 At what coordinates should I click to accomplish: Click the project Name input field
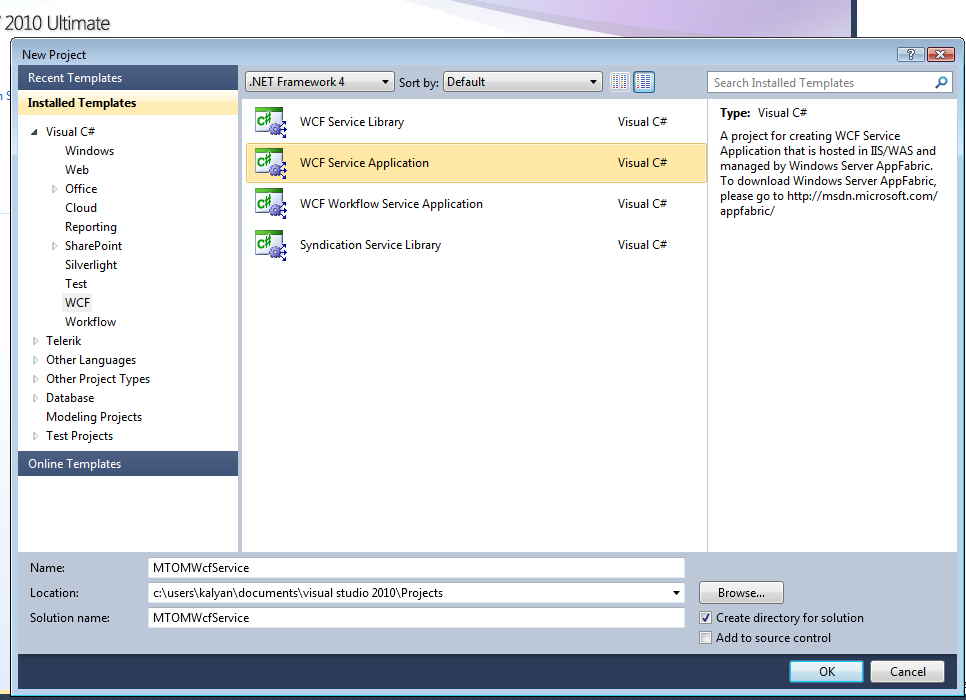416,568
